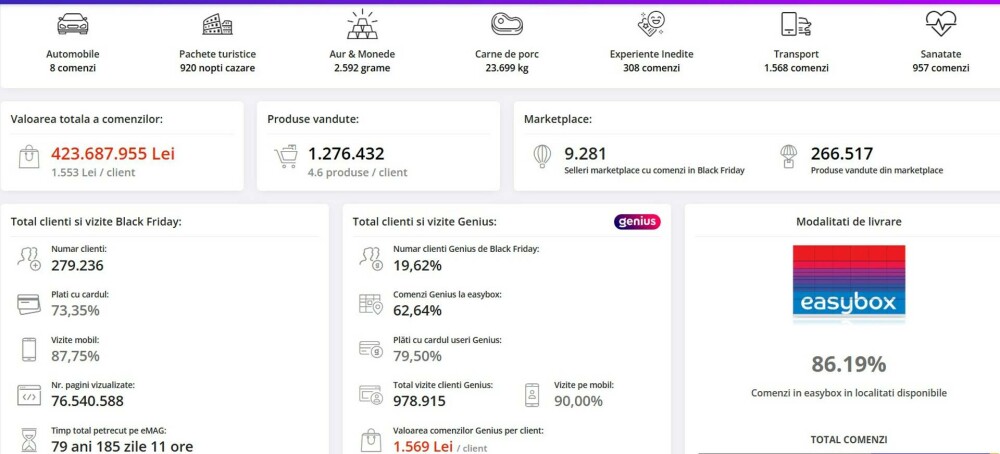Image resolution: width=1000 pixels, height=454 pixels.
Task: Open the Carne de porc meat icon
Action: 507,24
